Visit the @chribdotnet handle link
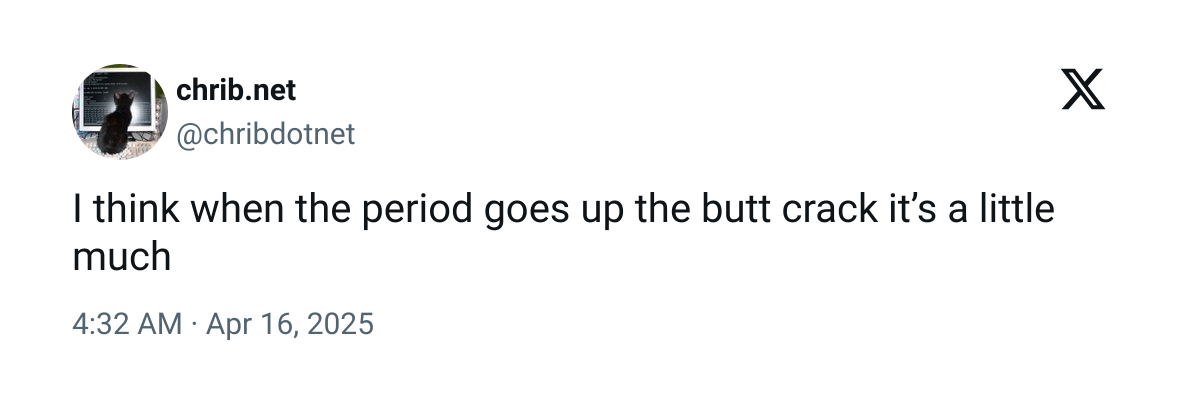1180x408 pixels. (265, 134)
